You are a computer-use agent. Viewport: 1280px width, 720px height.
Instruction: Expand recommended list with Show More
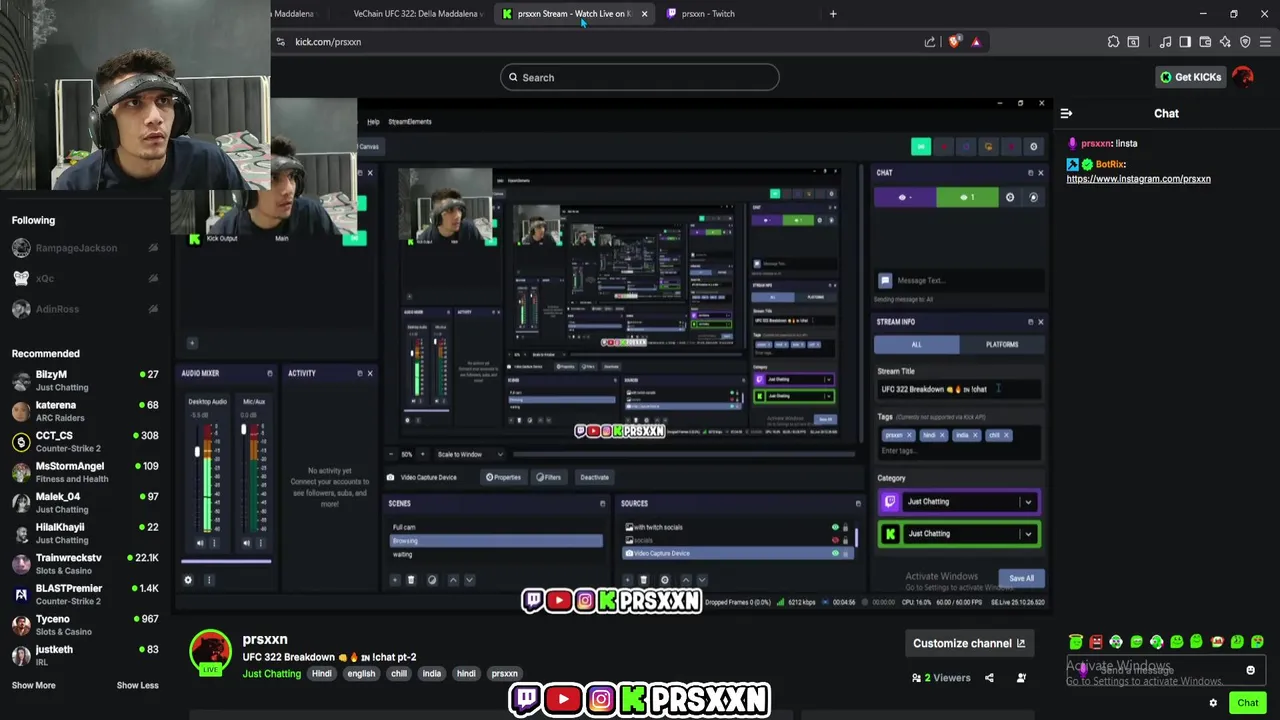33,685
